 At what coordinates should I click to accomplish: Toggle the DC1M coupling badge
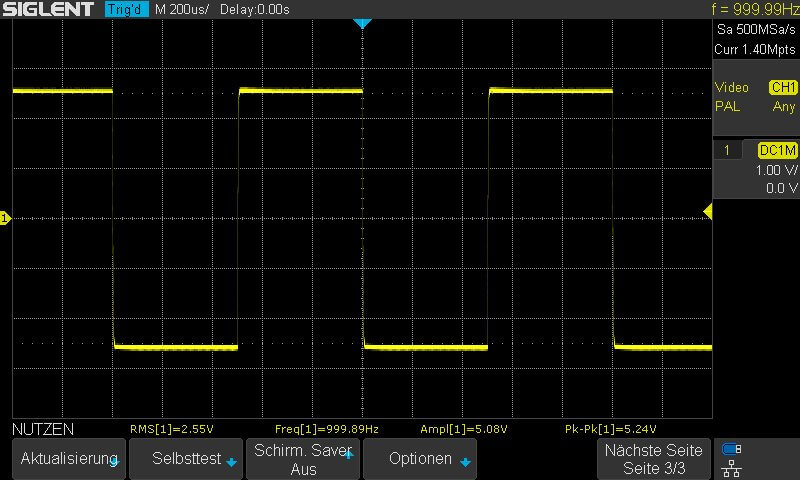(777, 150)
